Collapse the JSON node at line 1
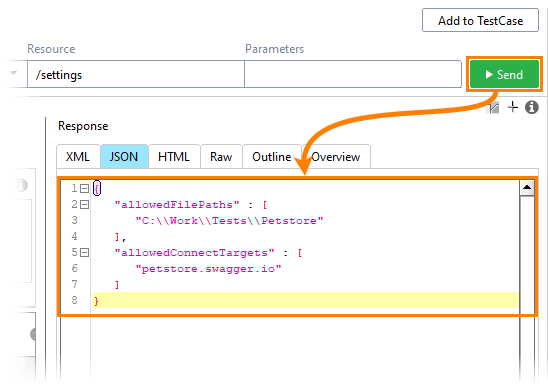This screenshot has width=548, height=384. pyautogui.click(x=84, y=189)
